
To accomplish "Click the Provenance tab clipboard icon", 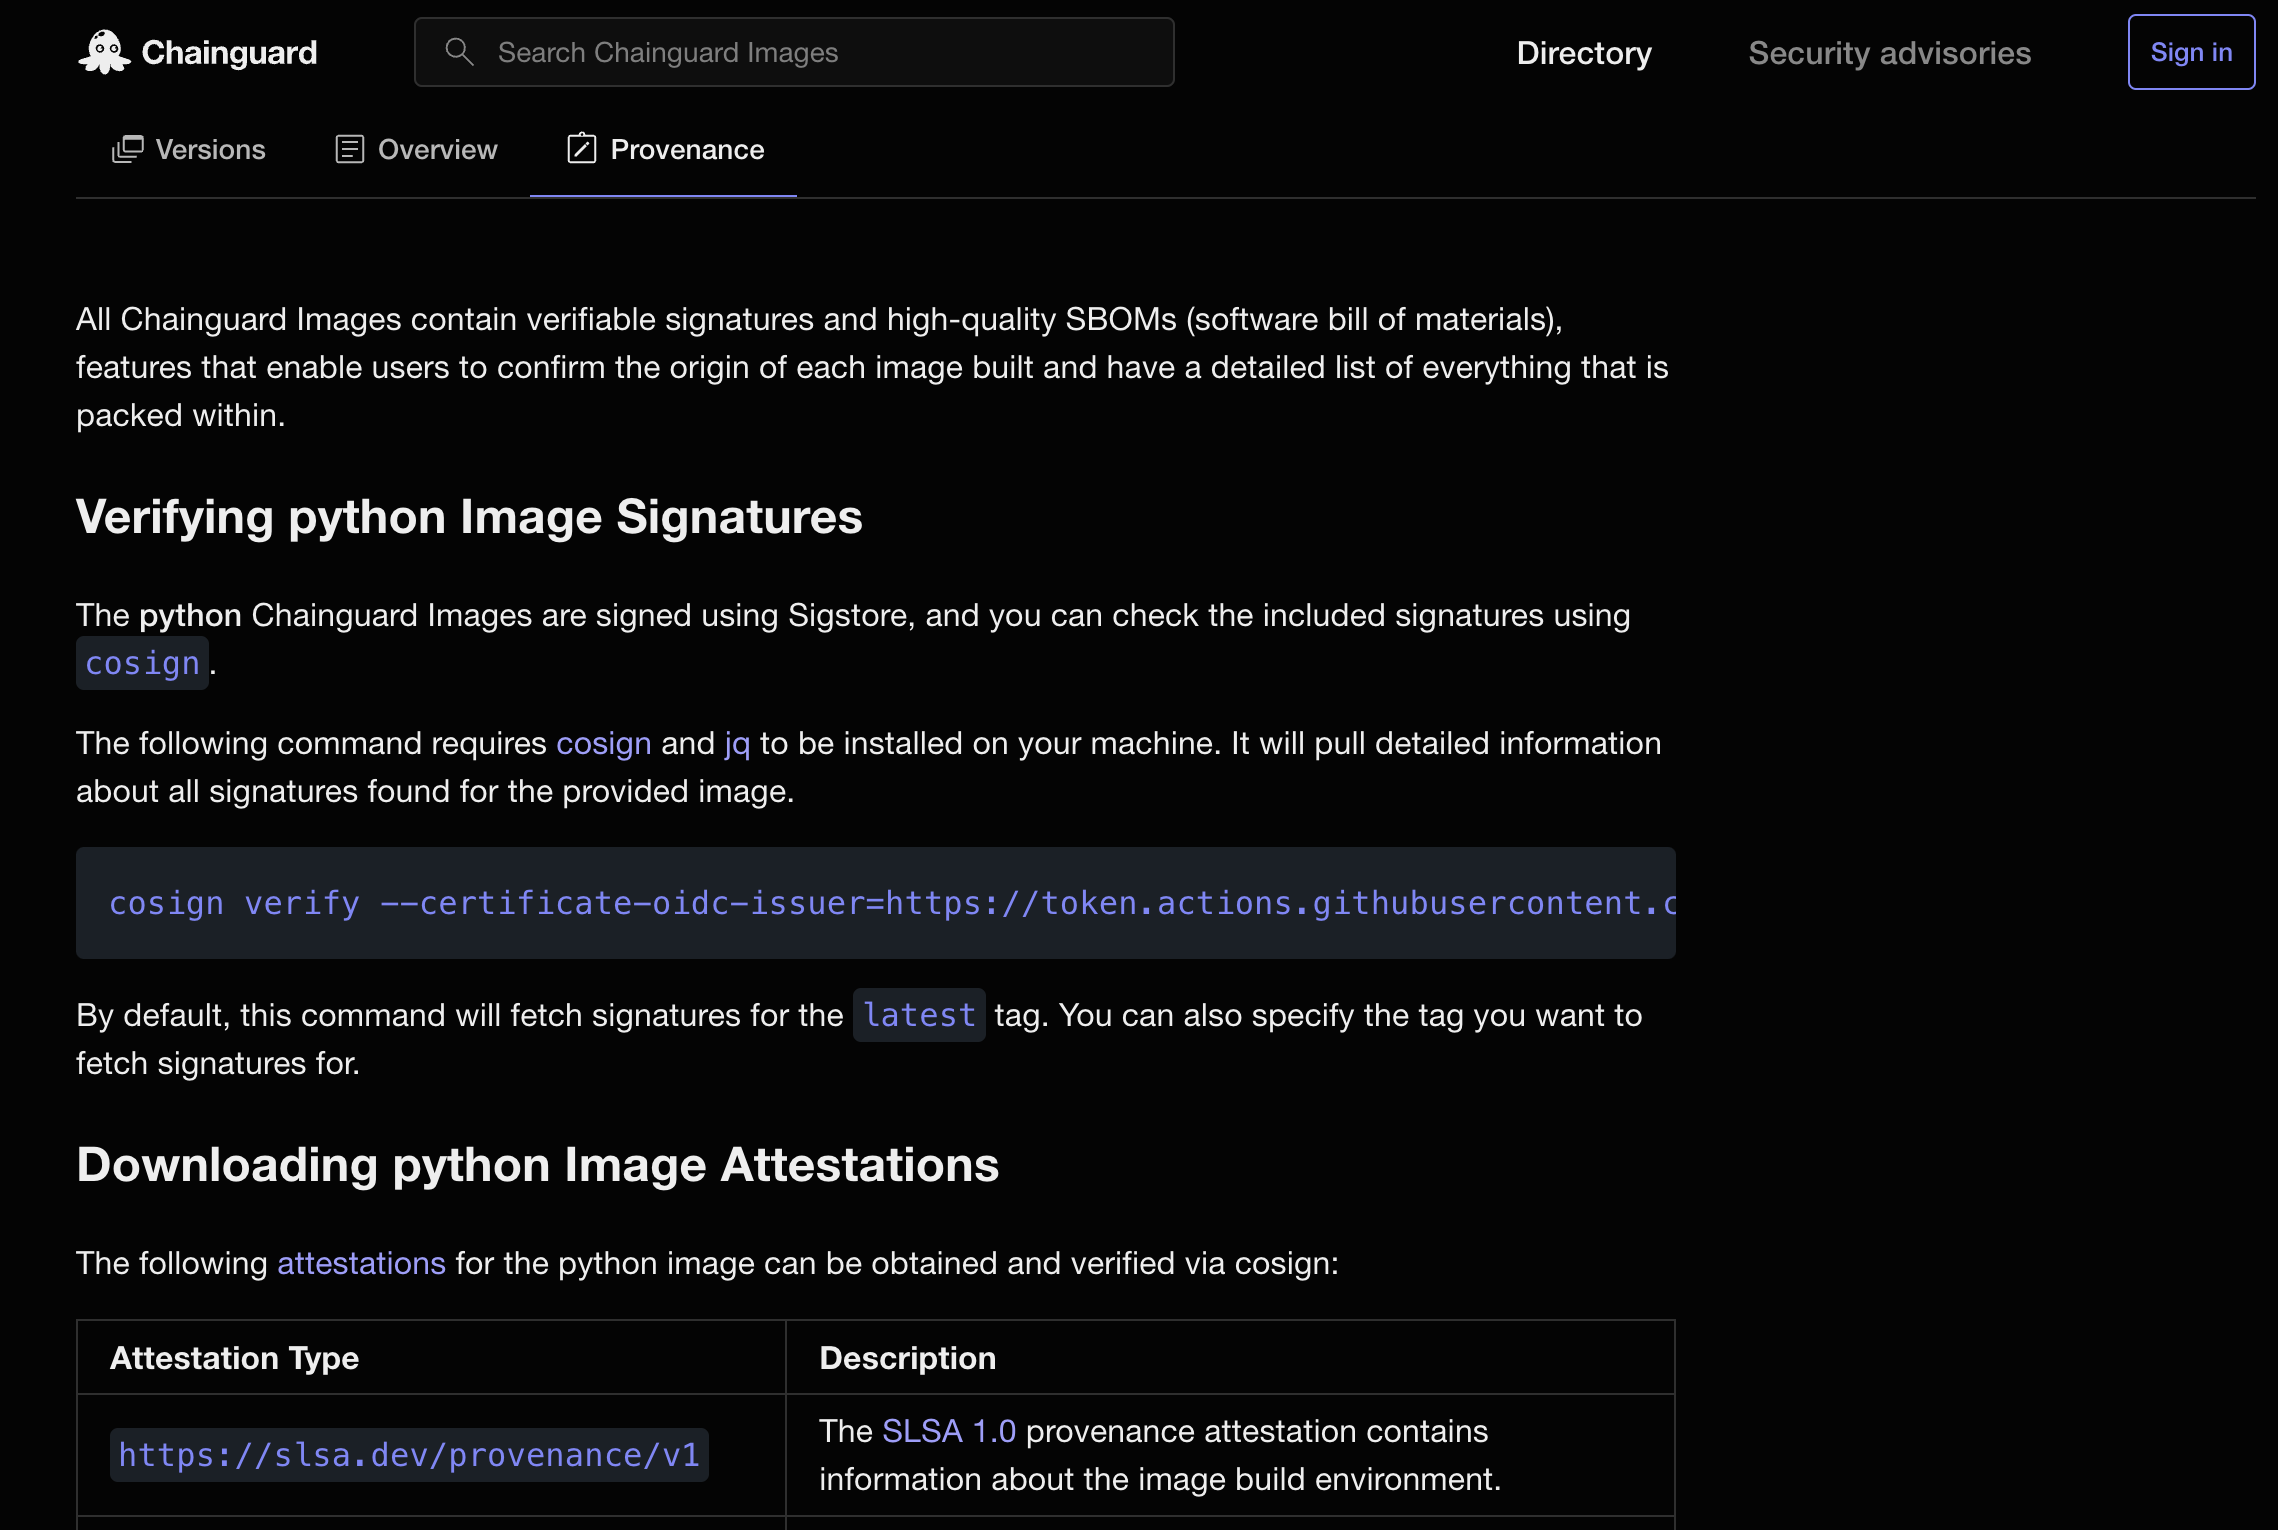I will (x=582, y=149).
